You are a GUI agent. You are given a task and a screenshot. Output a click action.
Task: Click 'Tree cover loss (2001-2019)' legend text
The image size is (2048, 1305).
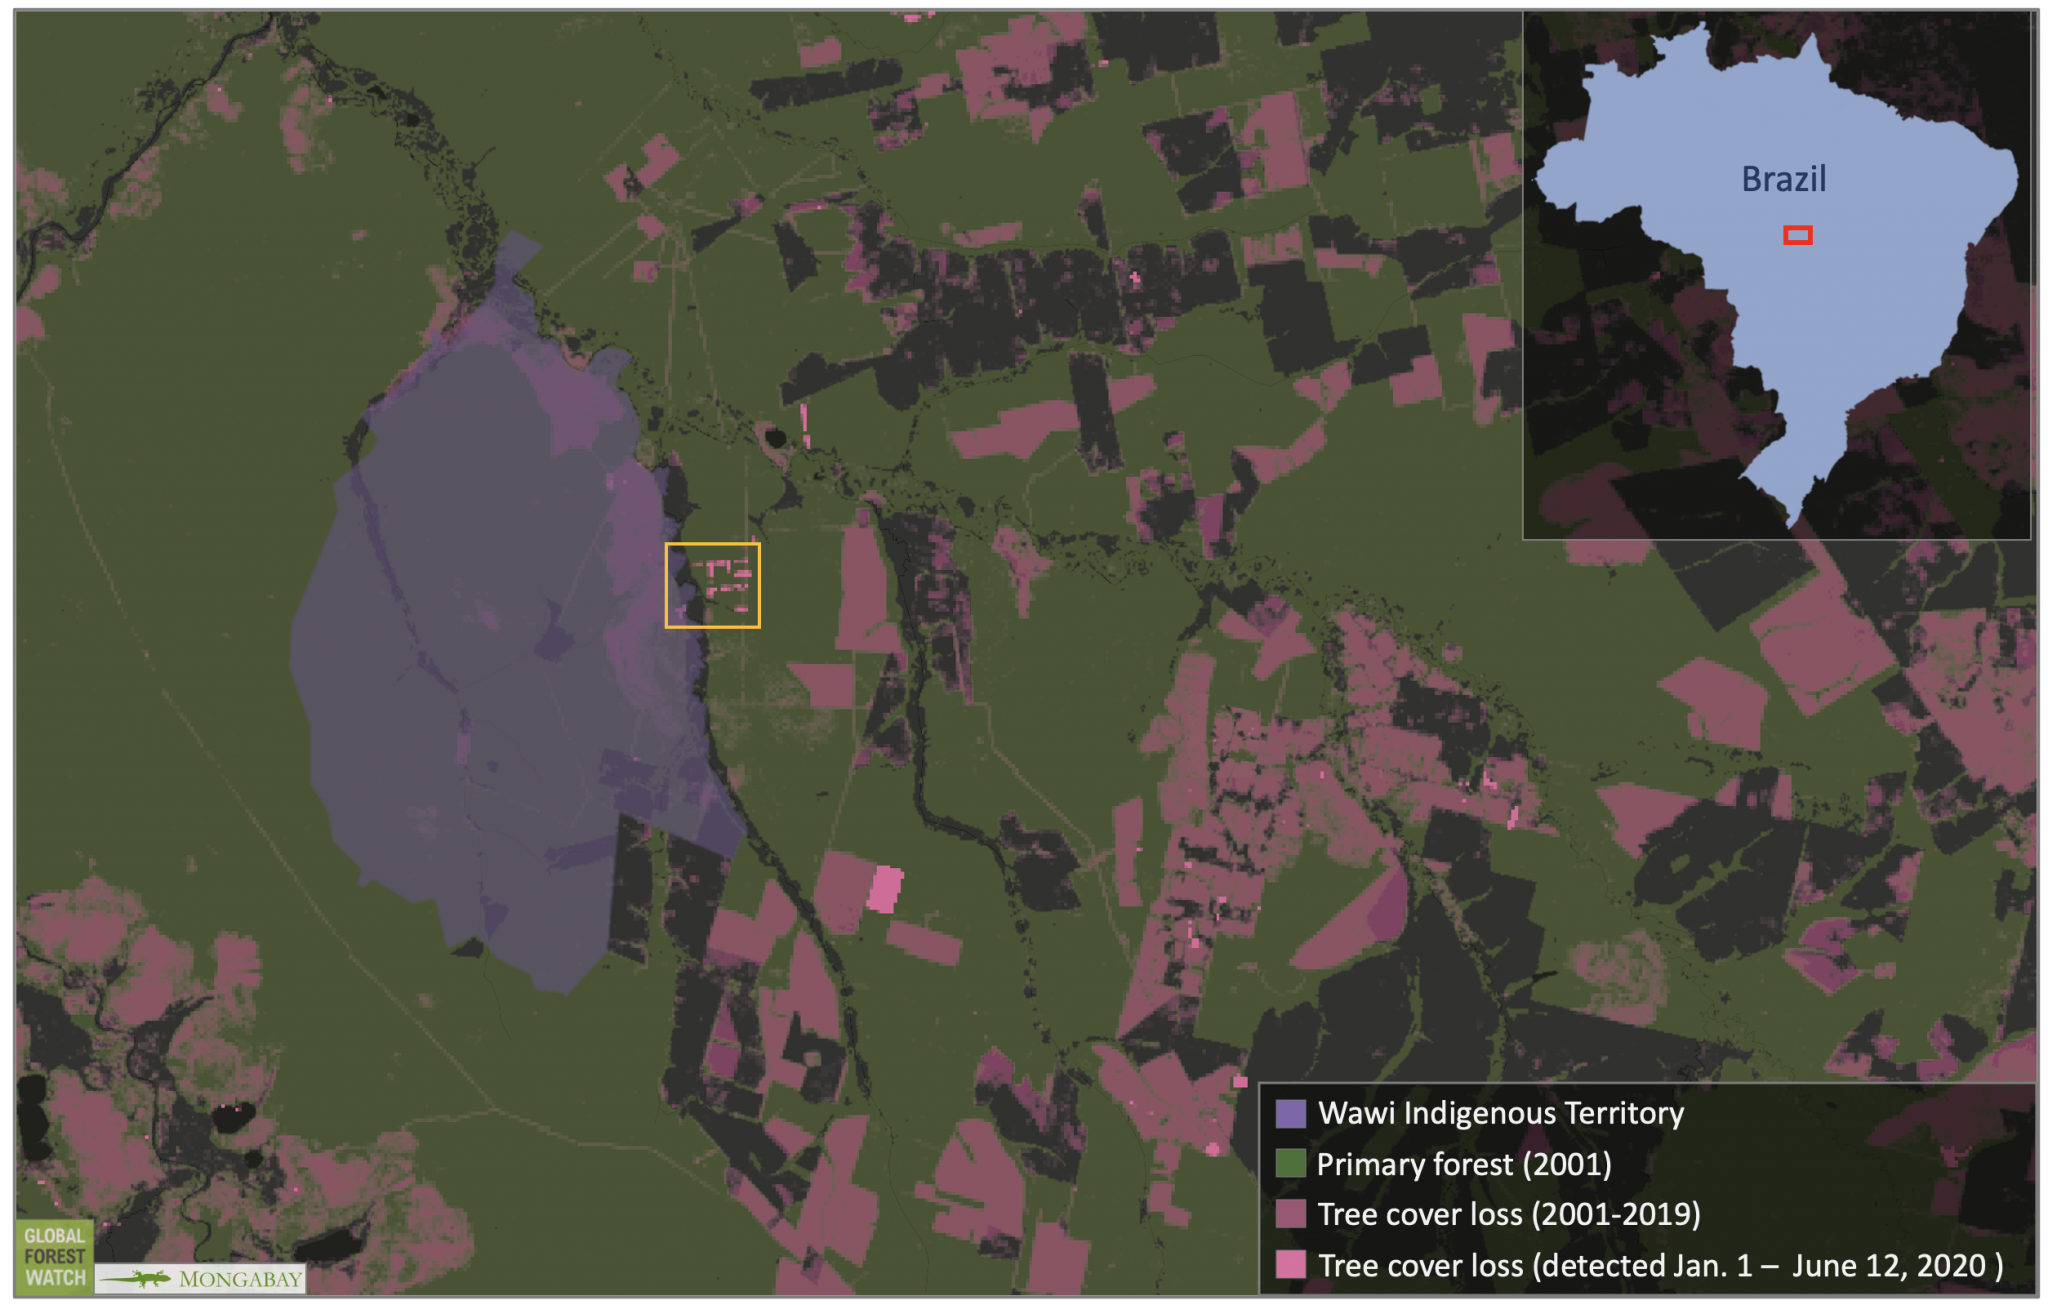pos(1509,1214)
